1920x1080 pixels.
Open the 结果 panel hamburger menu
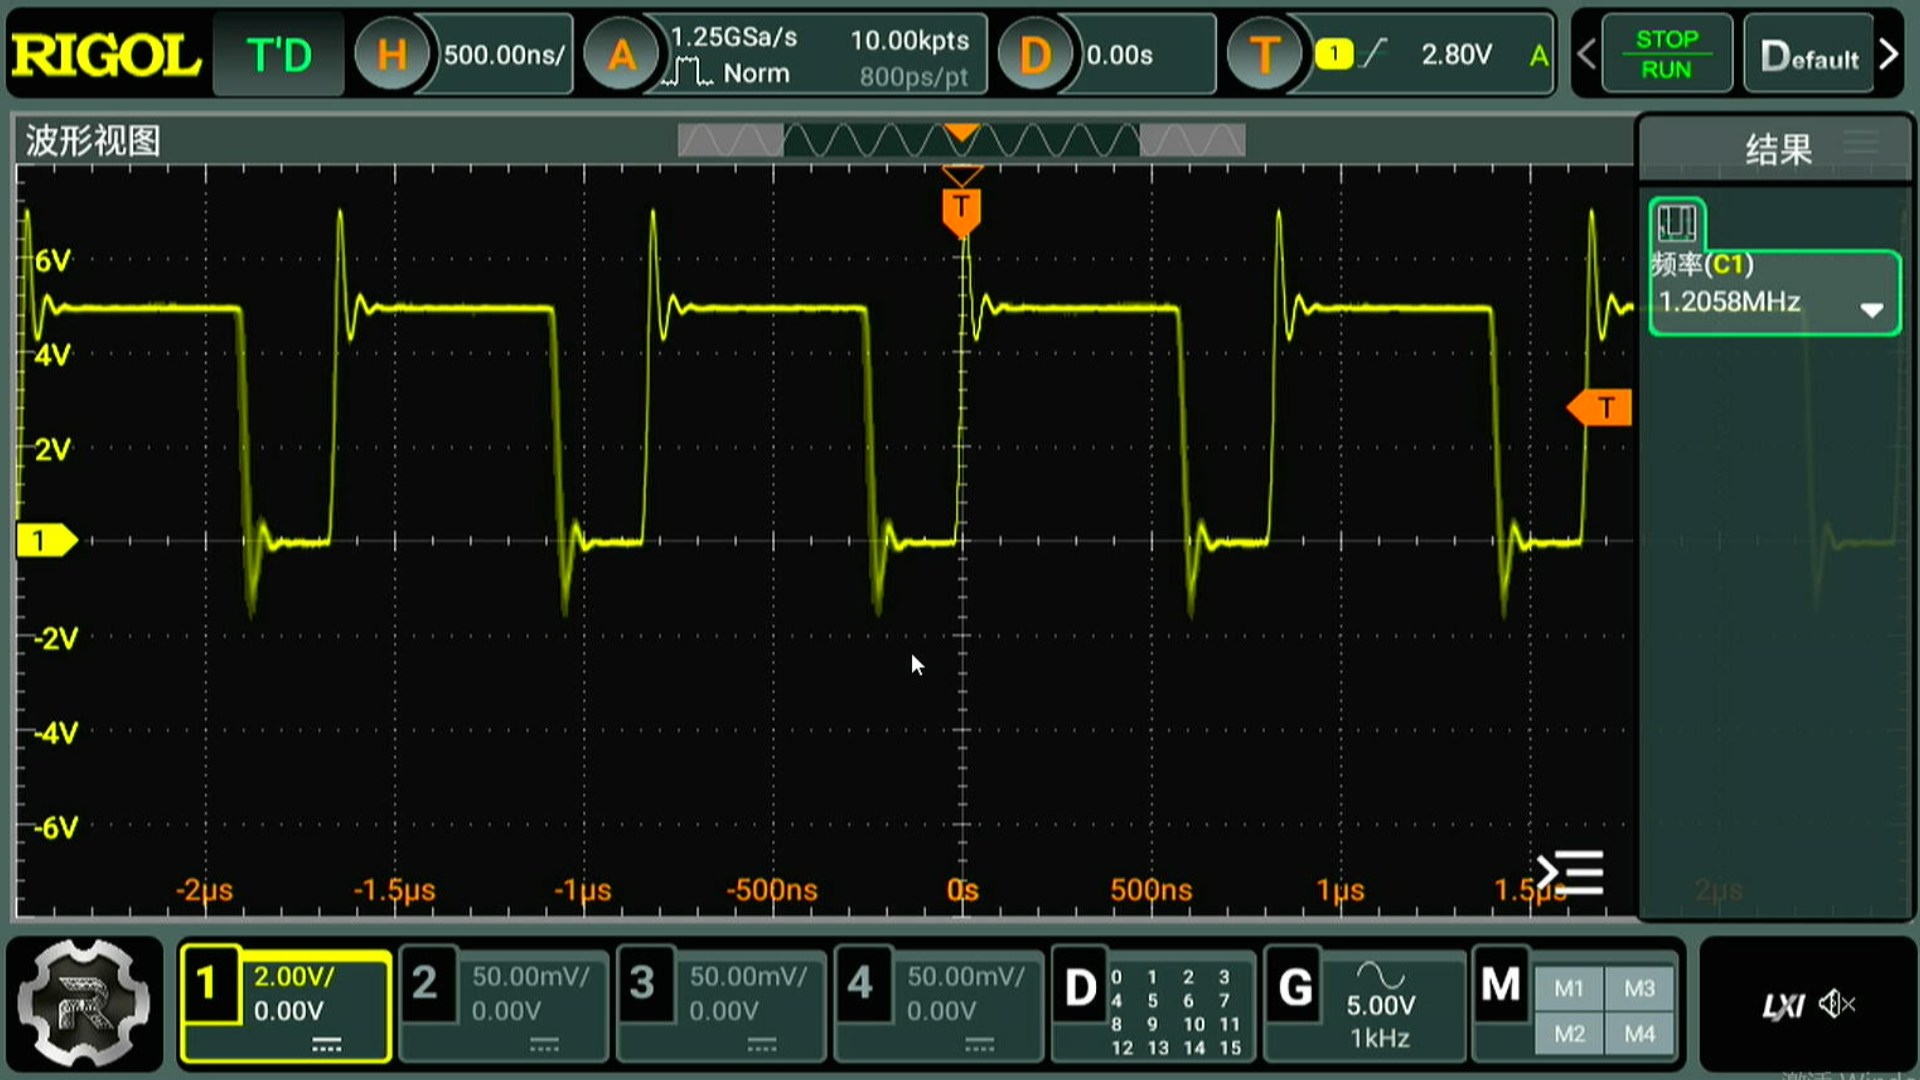click(1860, 142)
